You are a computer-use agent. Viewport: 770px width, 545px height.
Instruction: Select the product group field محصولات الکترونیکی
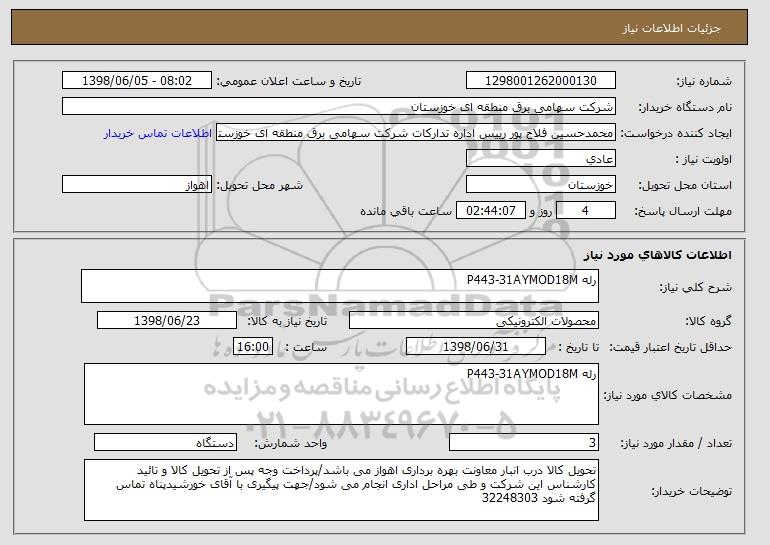pos(474,321)
